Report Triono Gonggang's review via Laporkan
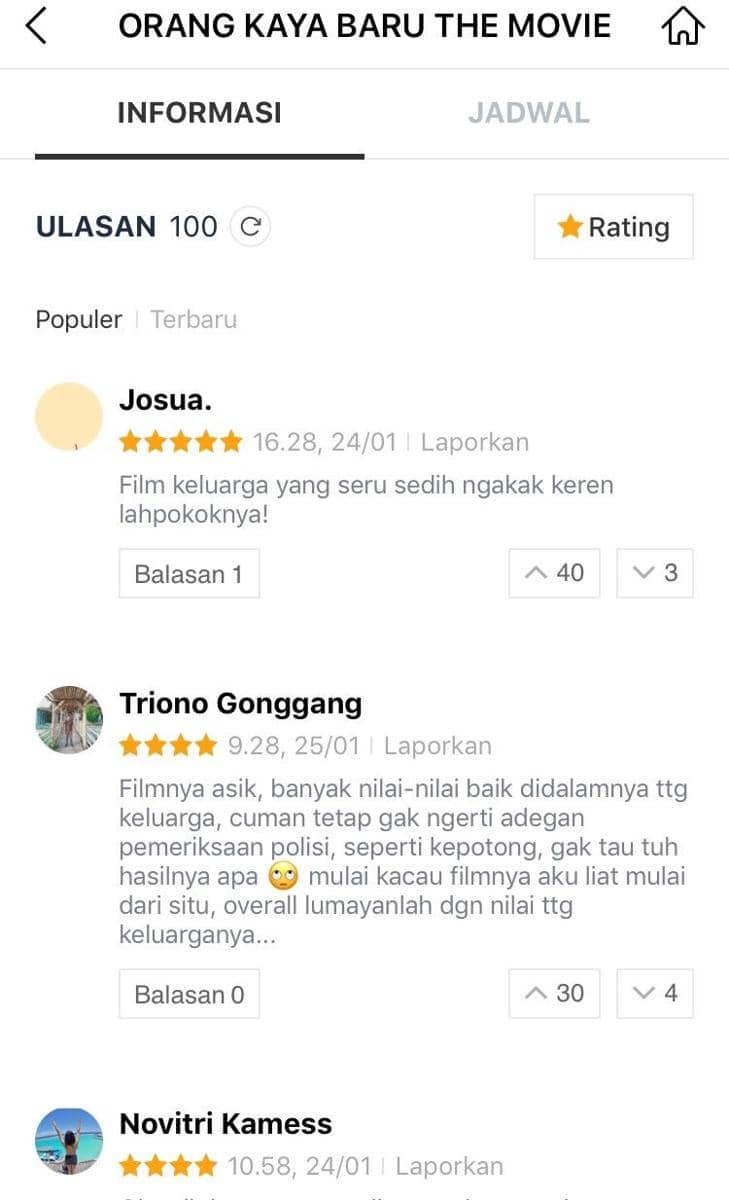Image resolution: width=729 pixels, height=1200 pixels. pyautogui.click(x=437, y=746)
